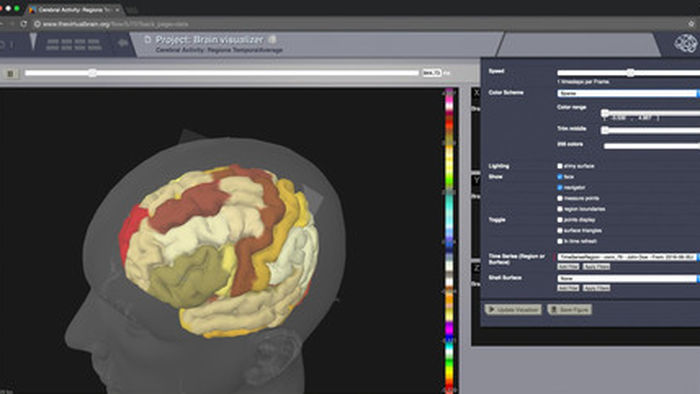Click the Save Figure button
Viewport: 700px width, 394px height.
coord(570,309)
